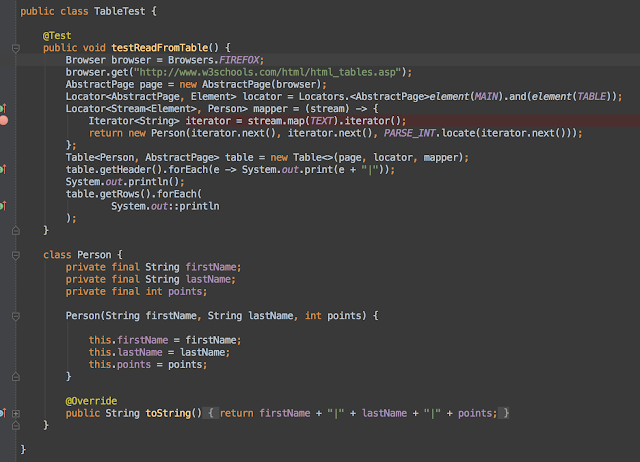Click the gutter marker beside System.out::println
The height and width of the screenshot is (462, 640).
(x=3, y=206)
